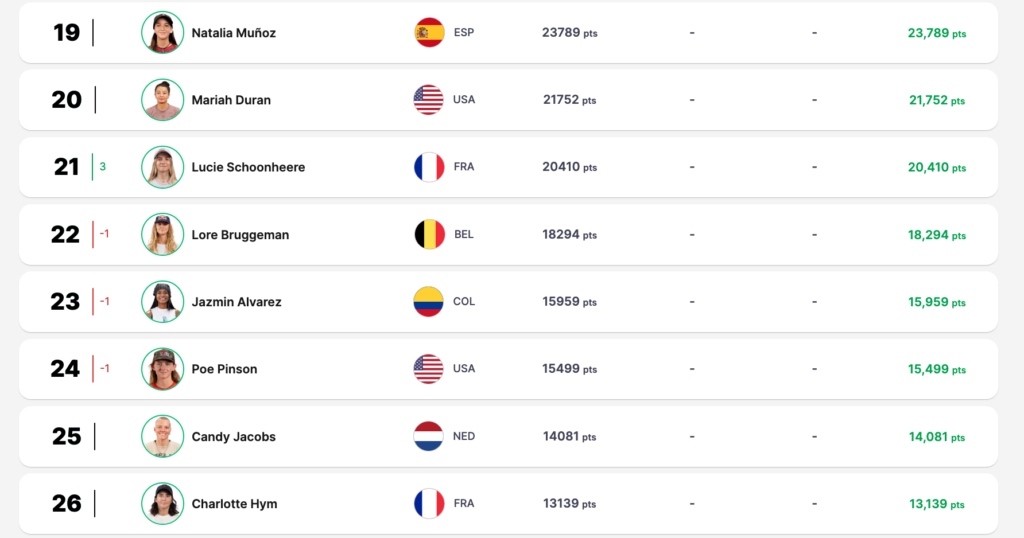Open Jazmin Alvarez's name link
The width and height of the screenshot is (1024, 538).
point(236,302)
